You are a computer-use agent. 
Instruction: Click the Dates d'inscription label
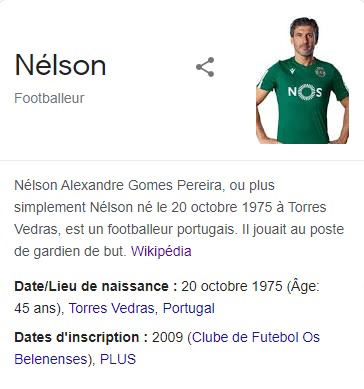coord(81,337)
